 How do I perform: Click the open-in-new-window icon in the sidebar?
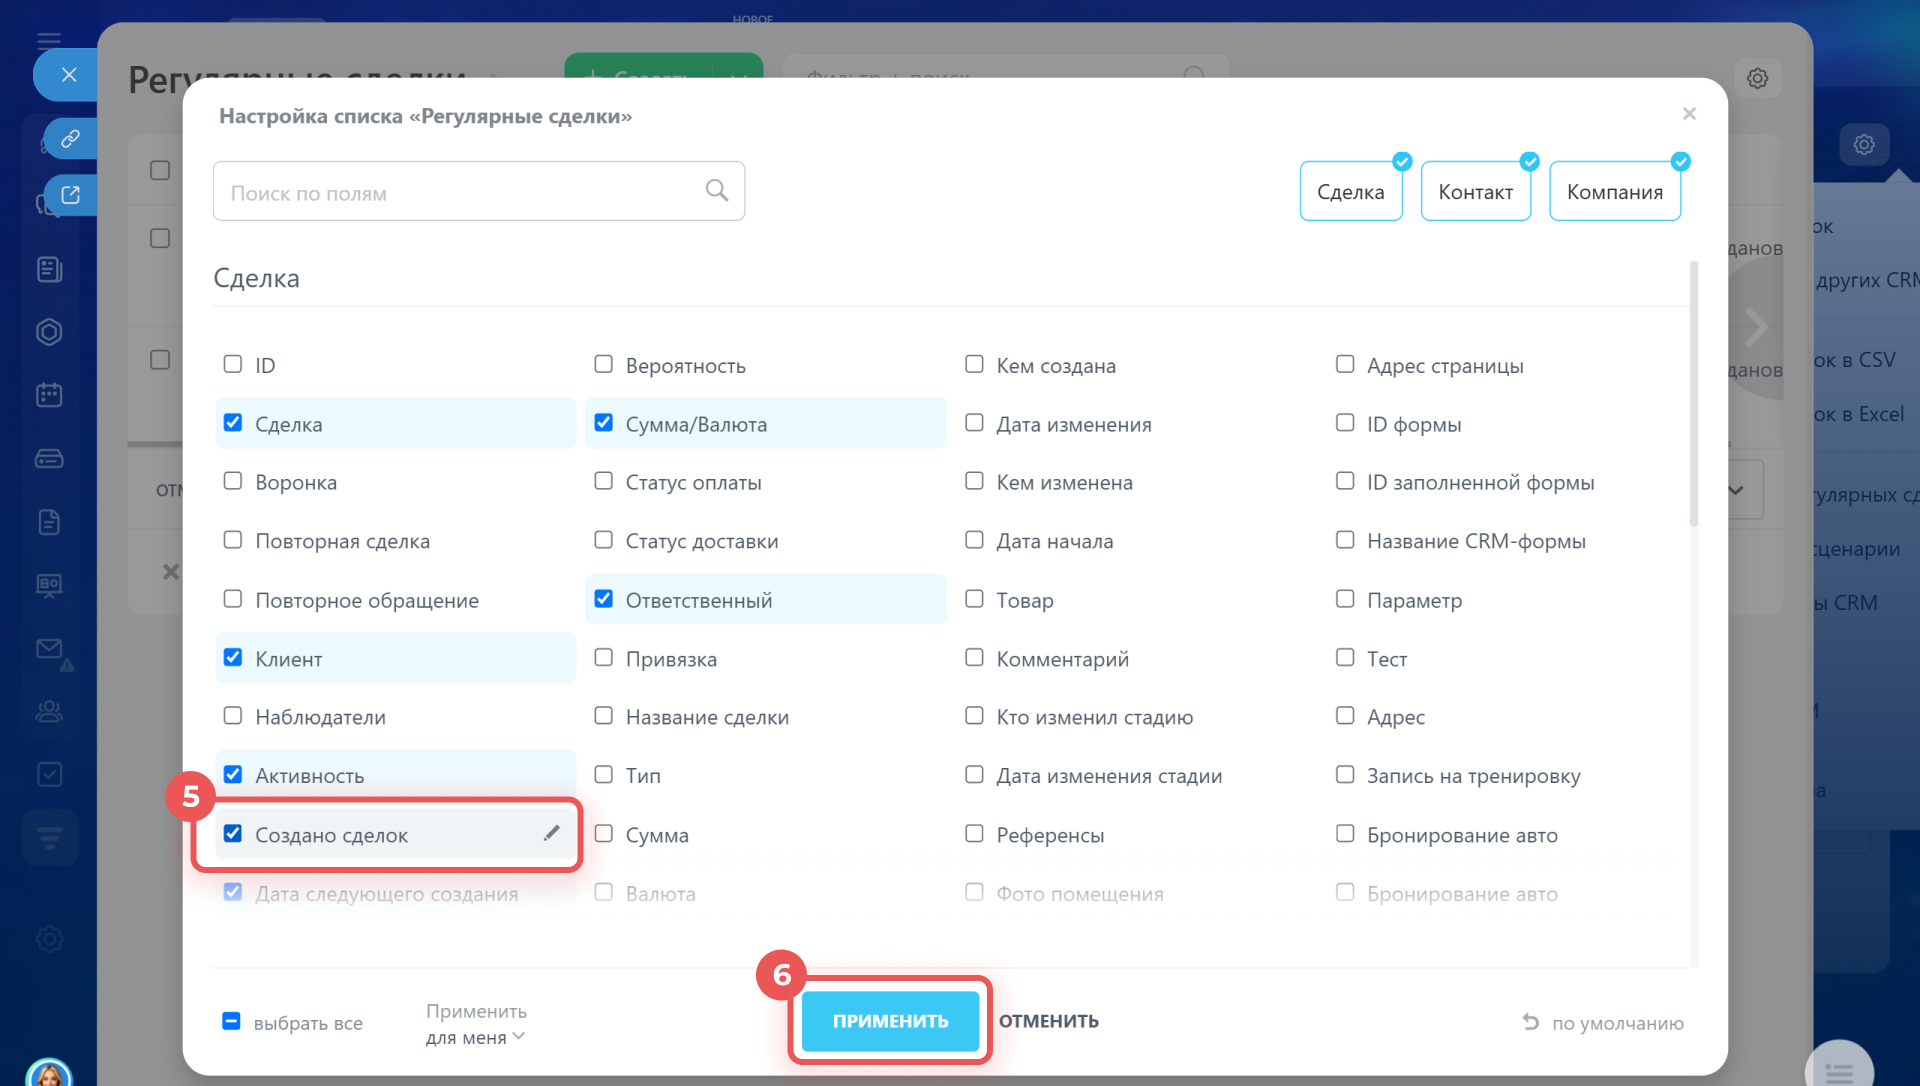(70, 195)
